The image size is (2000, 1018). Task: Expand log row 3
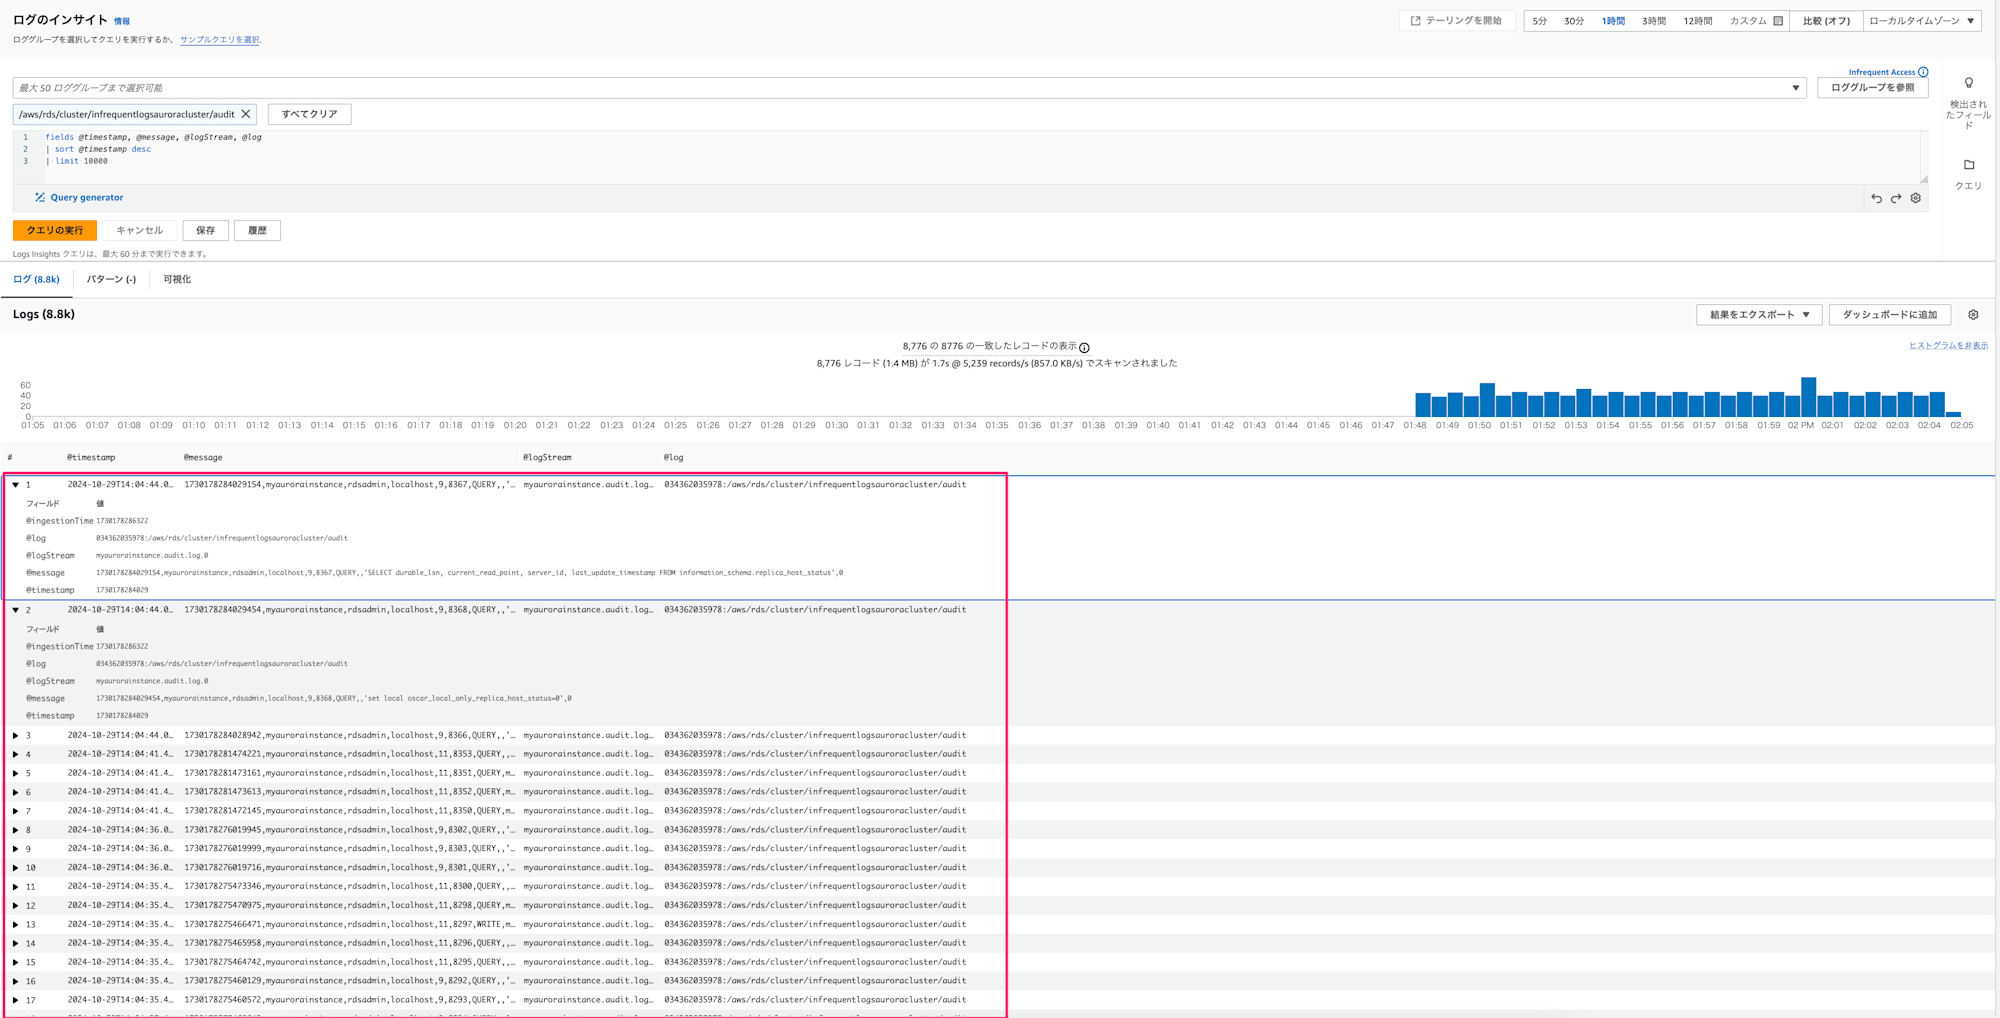click(x=16, y=736)
